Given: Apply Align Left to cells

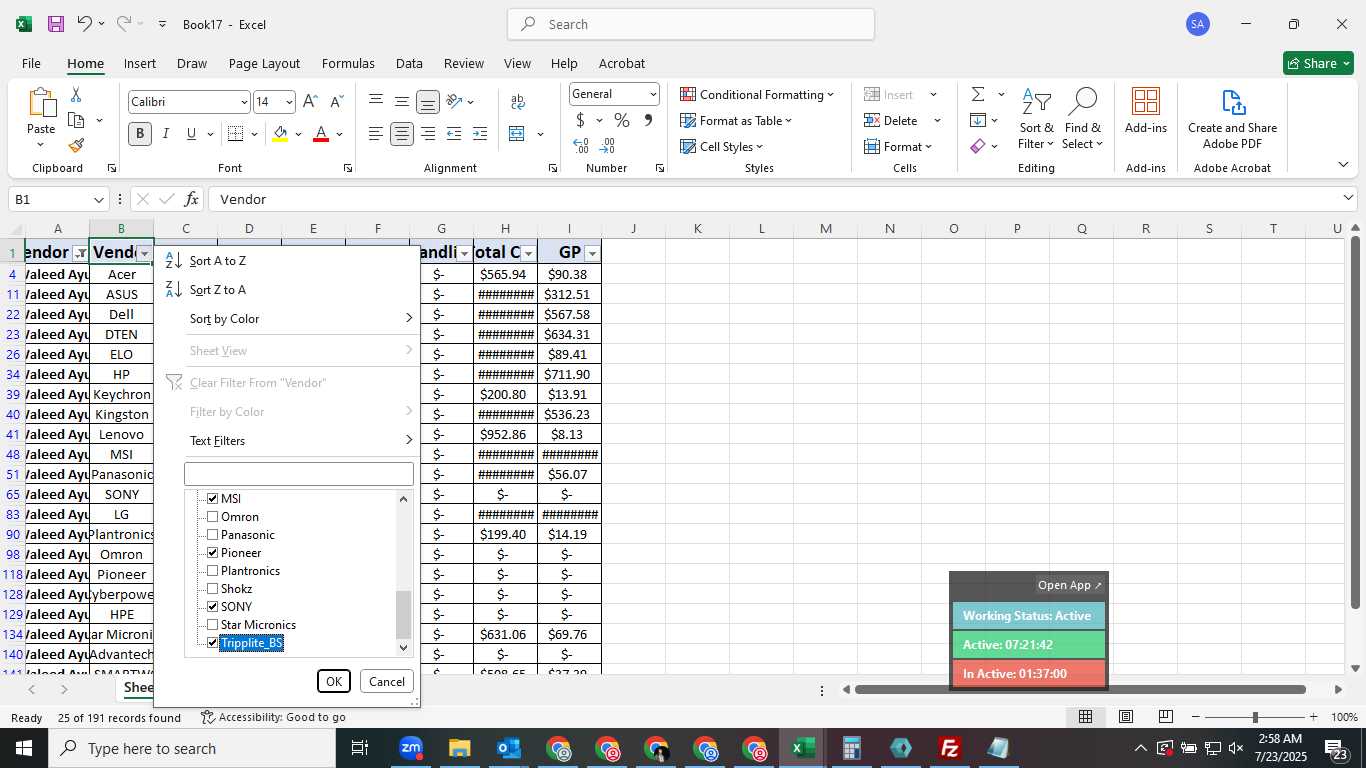Looking at the screenshot, I should pos(375,134).
